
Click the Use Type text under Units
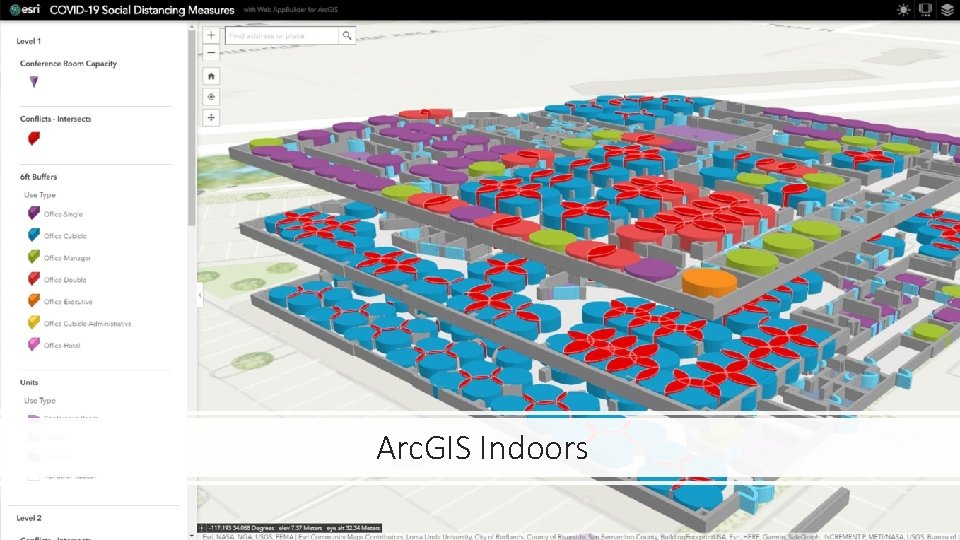40,400
